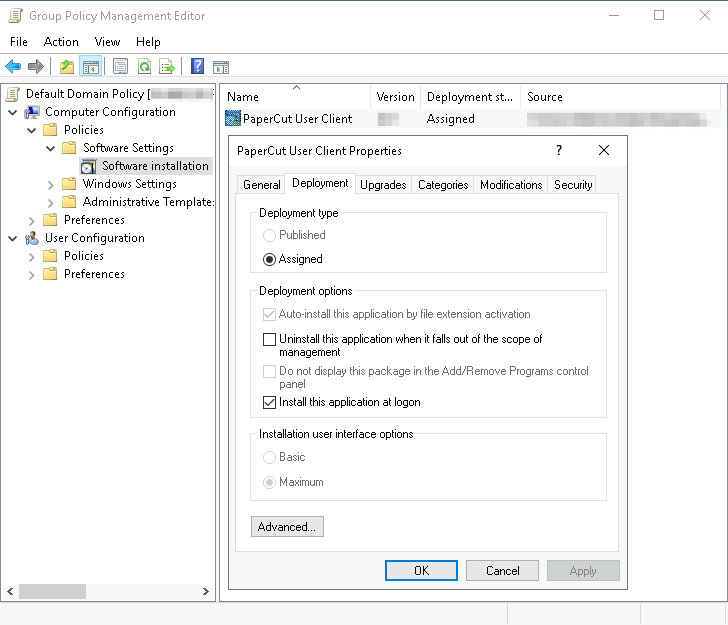Click the dialog help question mark
728x625 pixels.
click(x=559, y=150)
